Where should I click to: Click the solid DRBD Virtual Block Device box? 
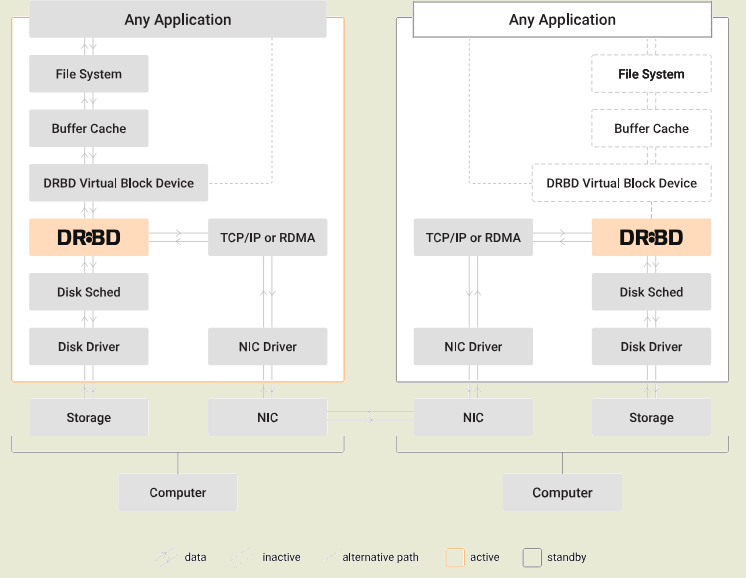tap(118, 183)
